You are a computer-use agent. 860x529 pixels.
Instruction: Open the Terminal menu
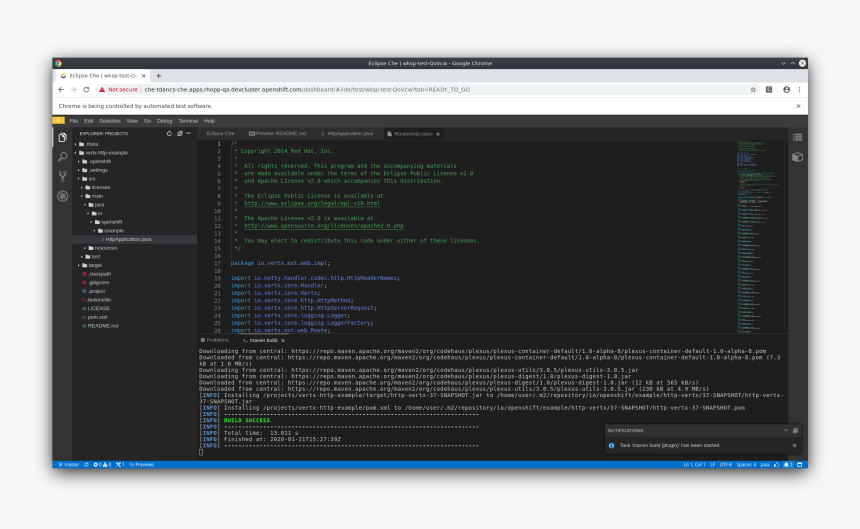(188, 121)
